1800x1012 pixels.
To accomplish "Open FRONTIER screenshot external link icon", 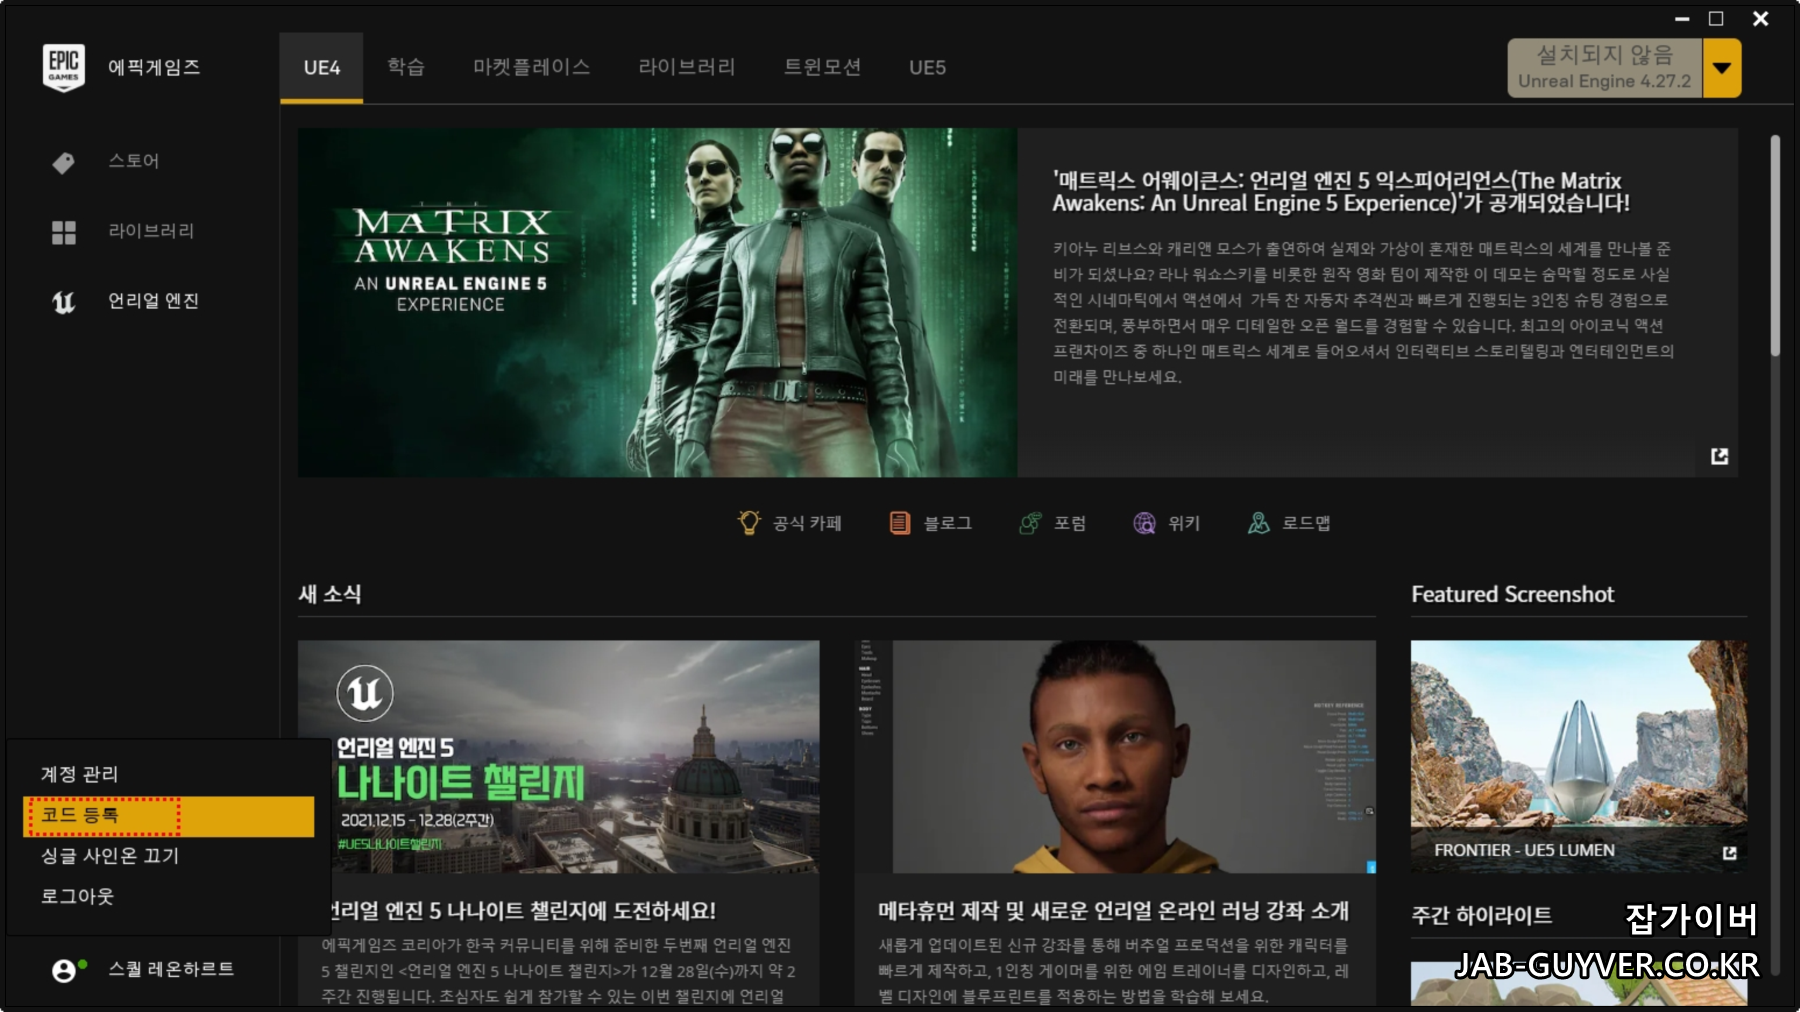I will pyautogui.click(x=1730, y=853).
